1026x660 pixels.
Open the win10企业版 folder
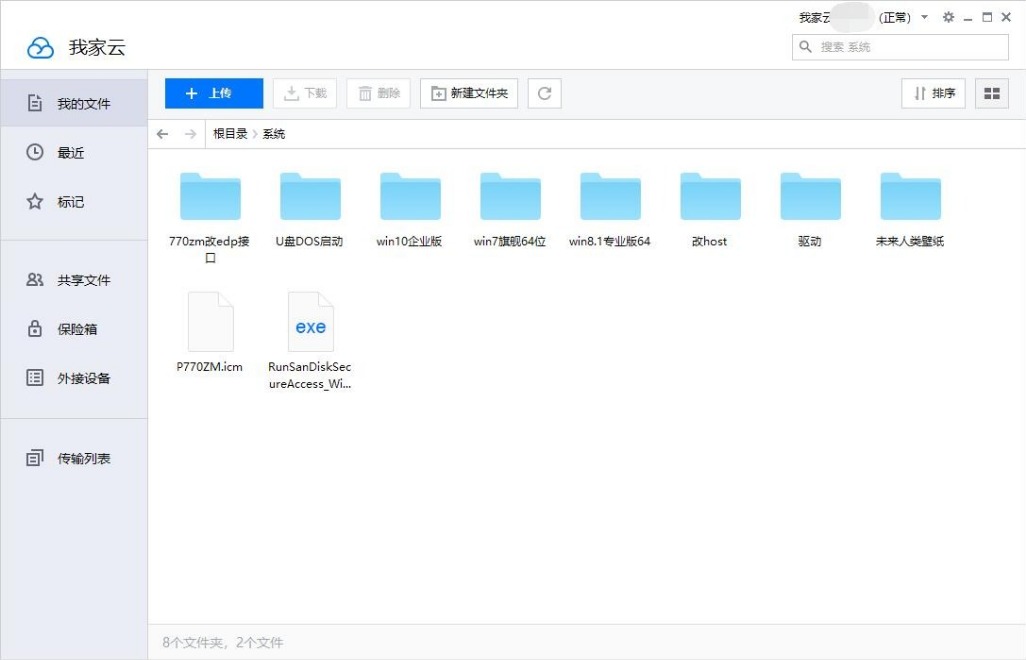[410, 197]
